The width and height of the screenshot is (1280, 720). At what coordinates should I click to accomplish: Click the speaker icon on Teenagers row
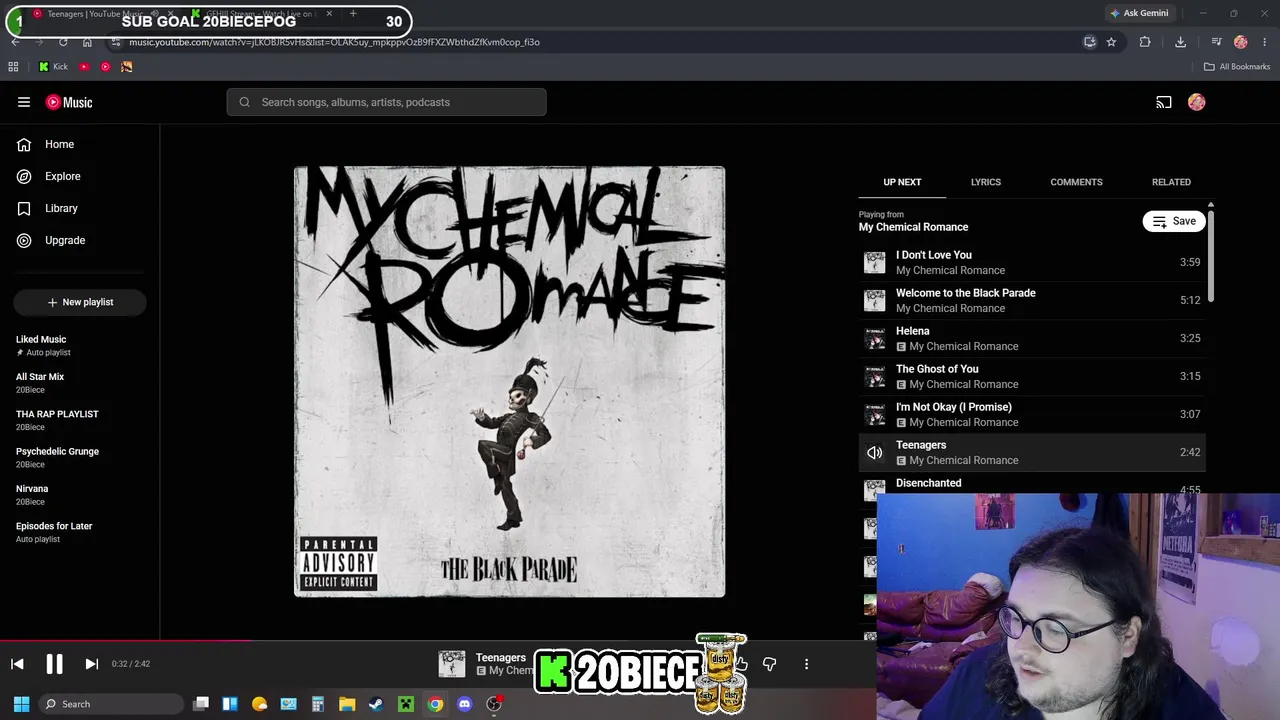coord(875,452)
